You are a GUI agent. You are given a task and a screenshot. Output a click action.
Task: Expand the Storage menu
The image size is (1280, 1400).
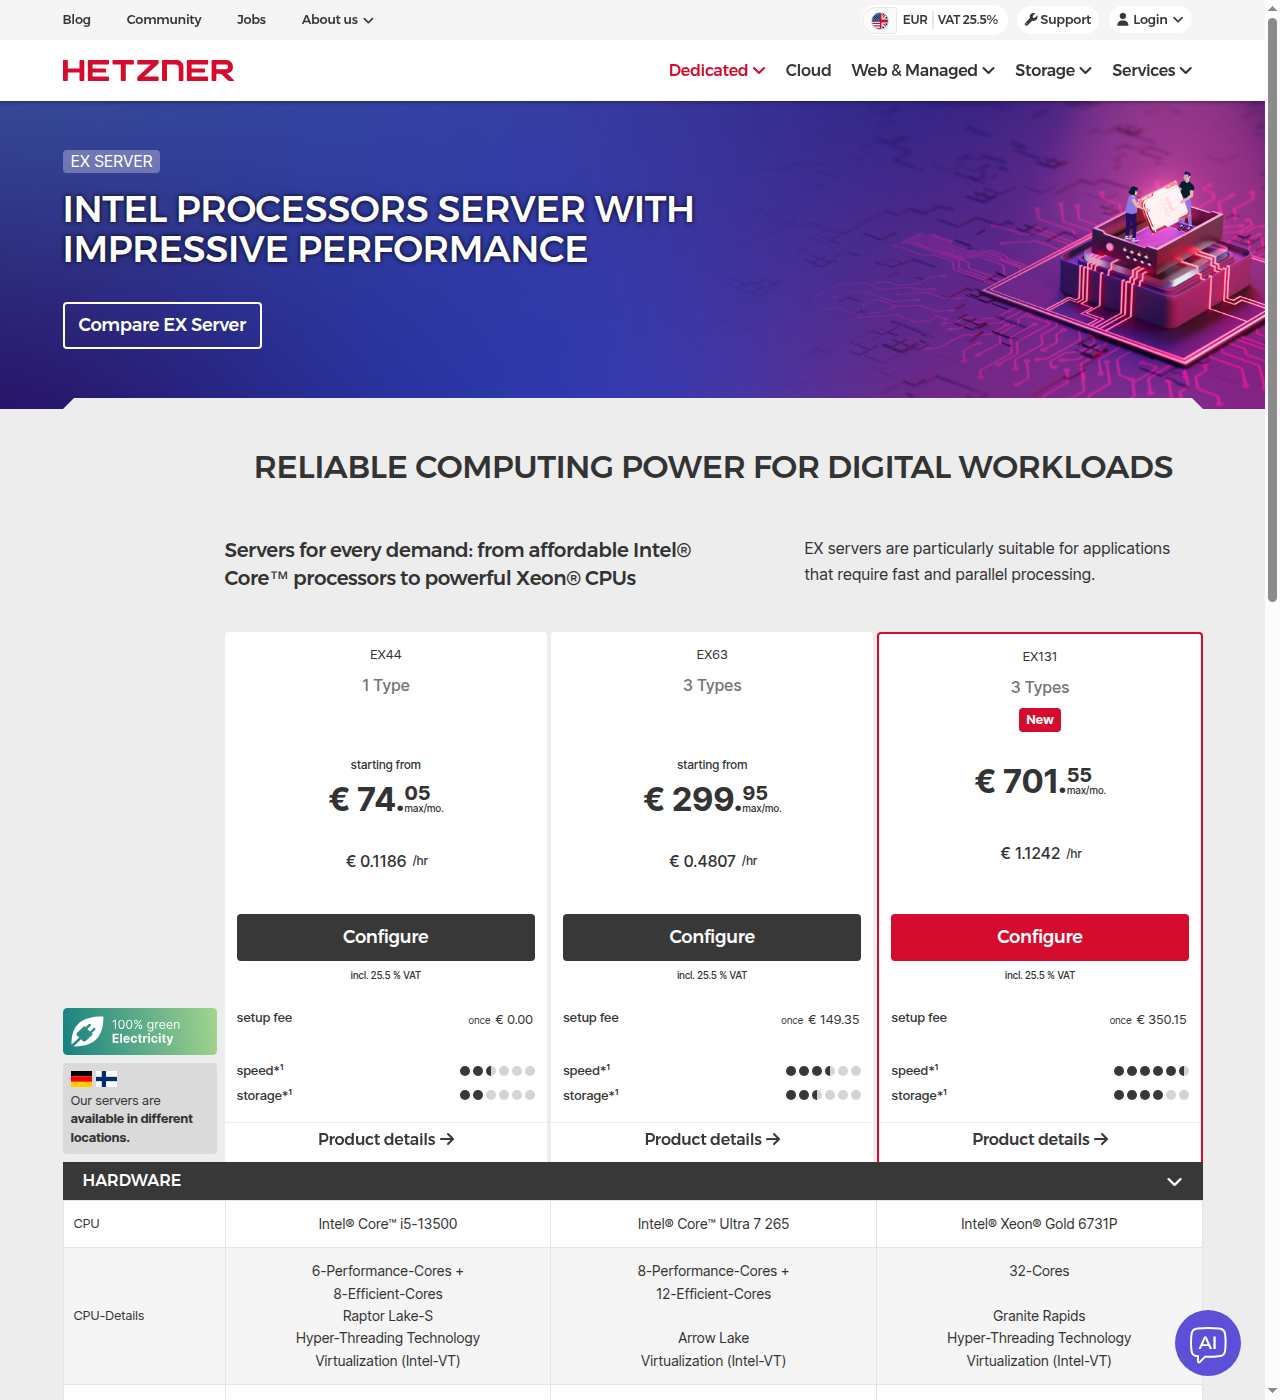pyautogui.click(x=1053, y=70)
